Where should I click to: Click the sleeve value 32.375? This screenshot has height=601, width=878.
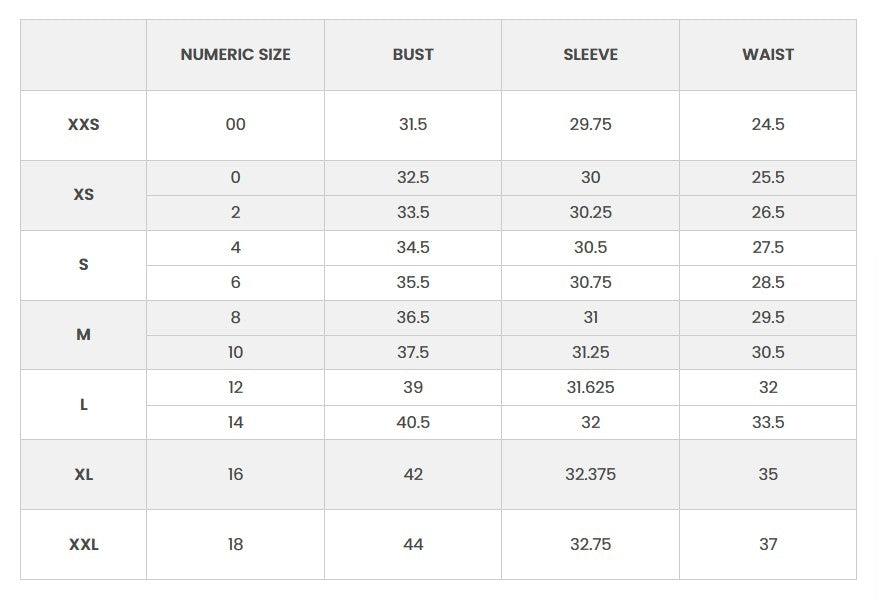click(590, 474)
